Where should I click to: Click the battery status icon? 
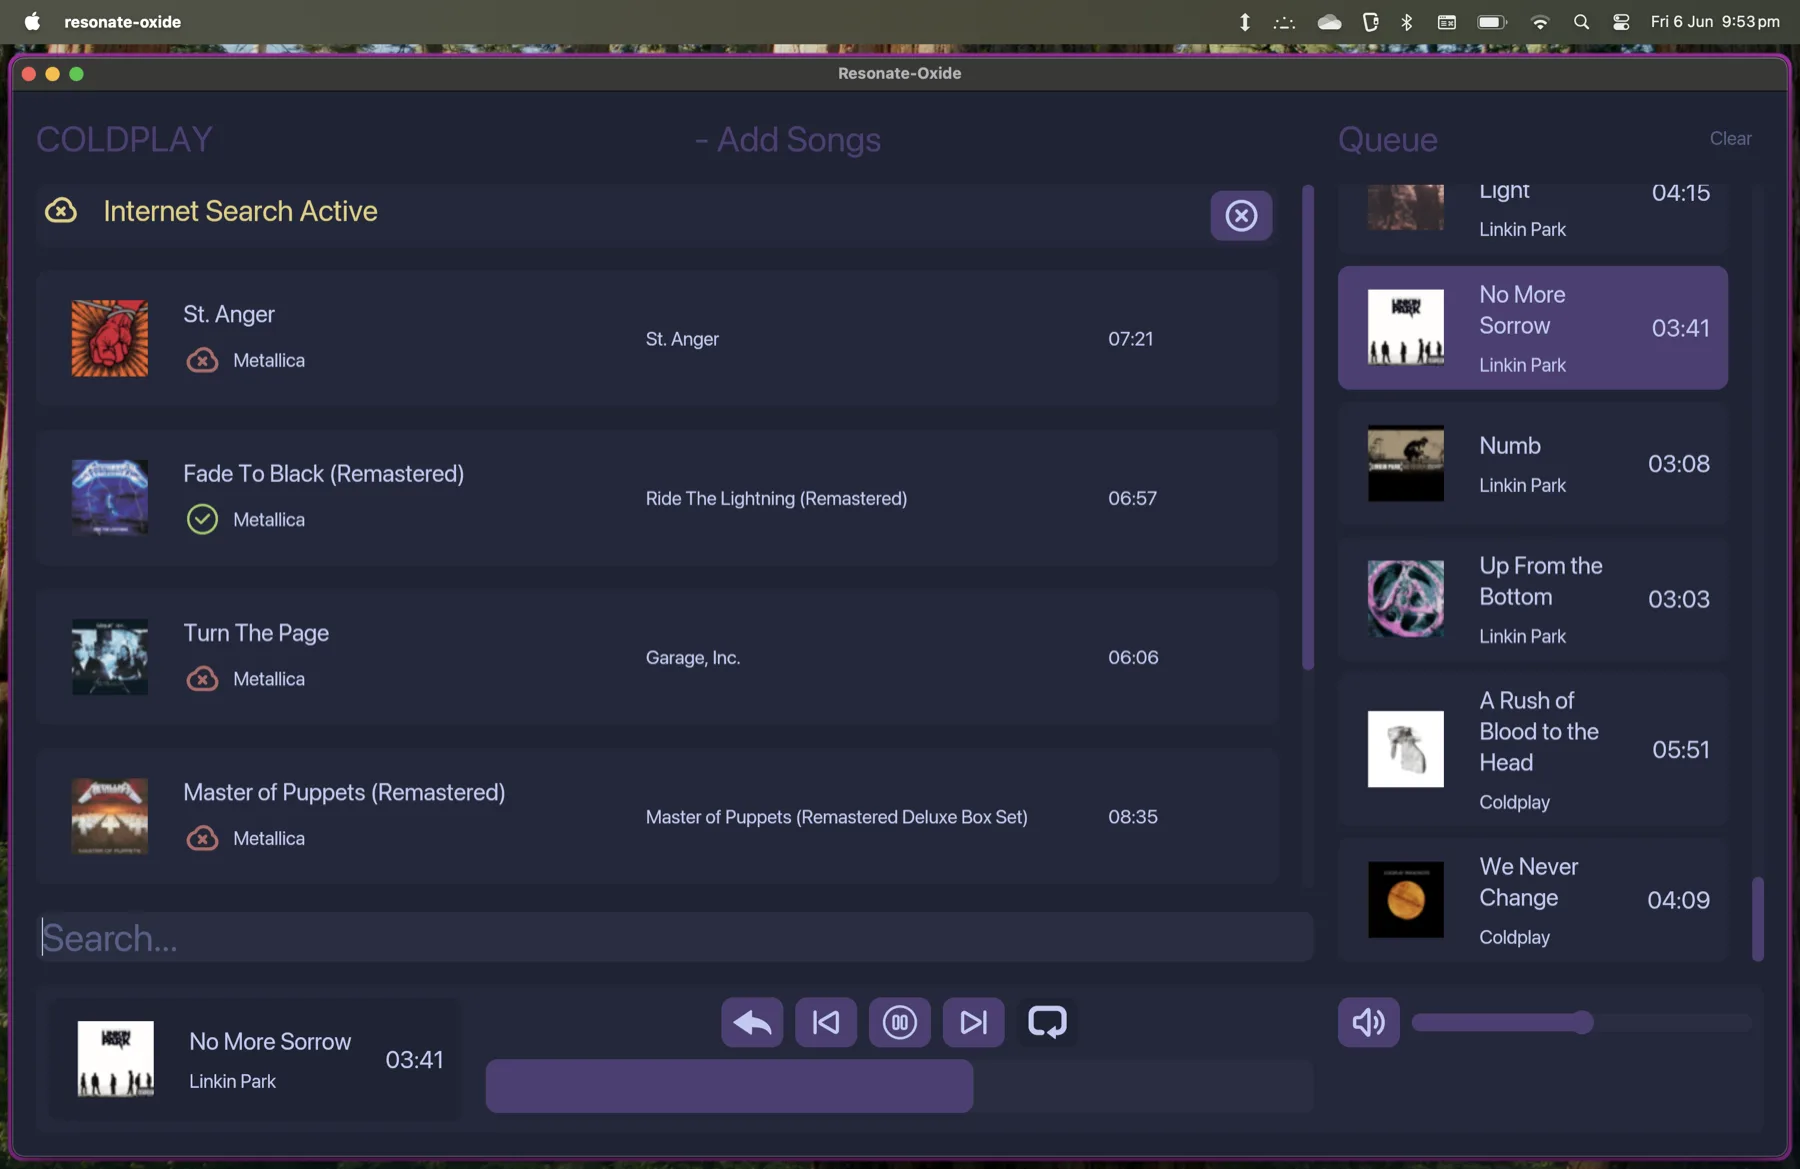pyautogui.click(x=1492, y=22)
